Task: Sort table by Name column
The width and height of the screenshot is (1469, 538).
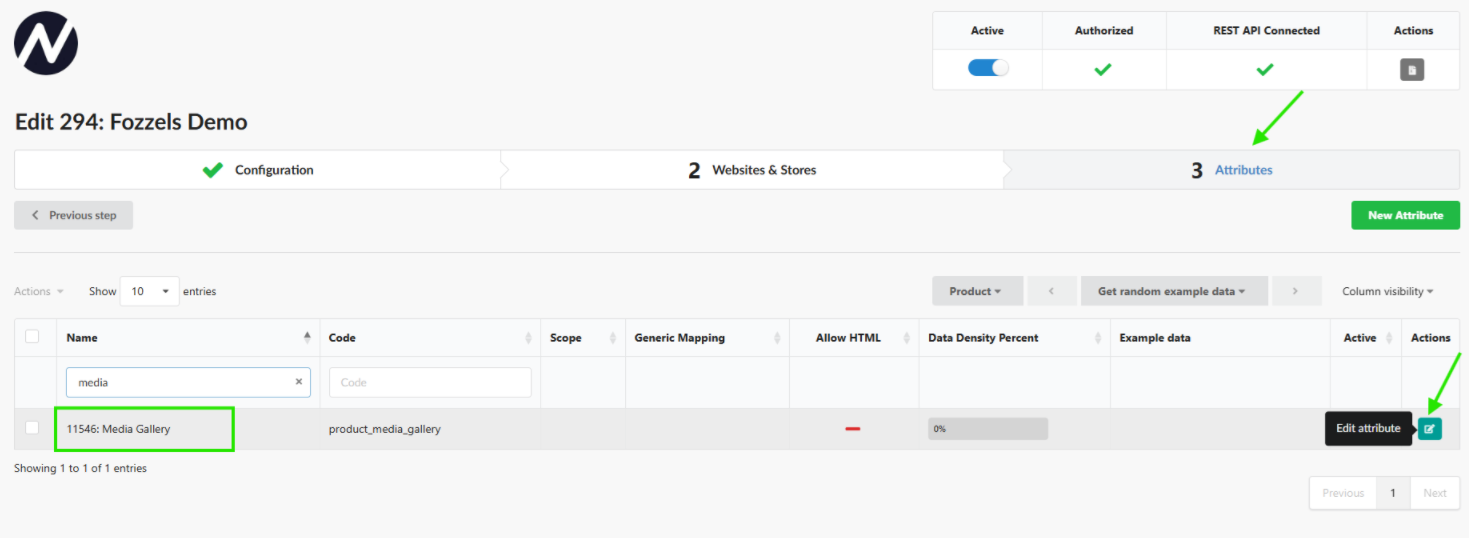Action: pyautogui.click(x=188, y=338)
